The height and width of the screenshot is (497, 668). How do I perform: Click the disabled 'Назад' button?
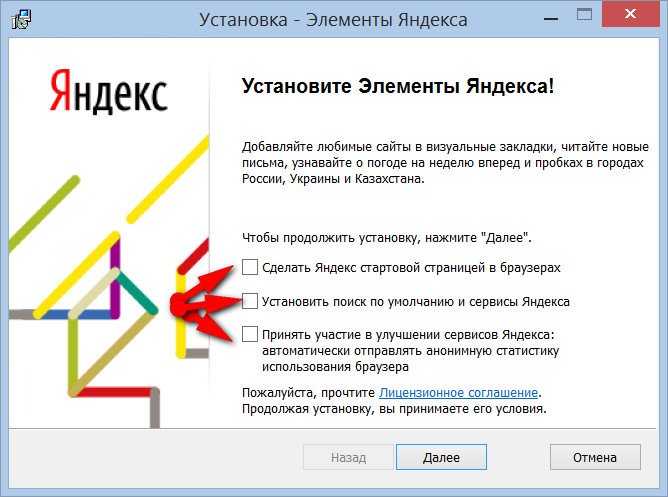tap(348, 457)
